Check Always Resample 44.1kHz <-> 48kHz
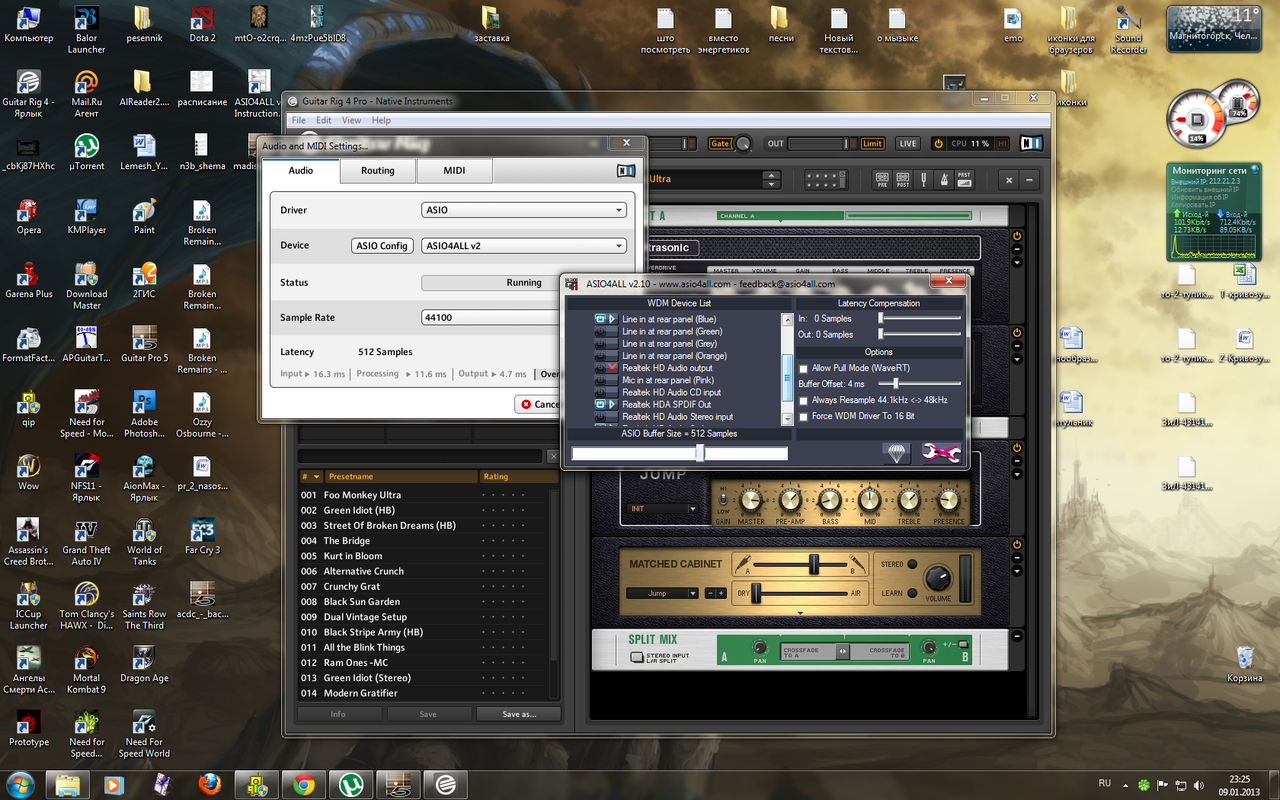The width and height of the screenshot is (1280, 800). [x=803, y=400]
